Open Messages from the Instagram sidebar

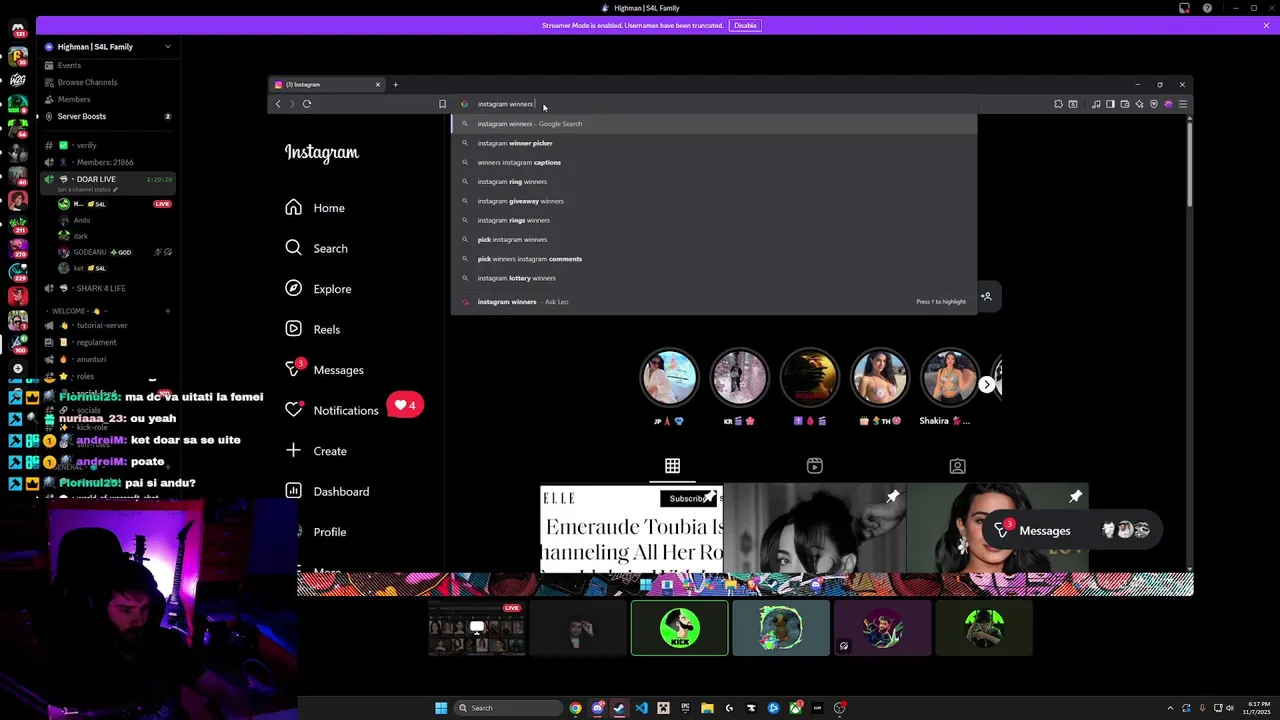pyautogui.click(x=324, y=370)
